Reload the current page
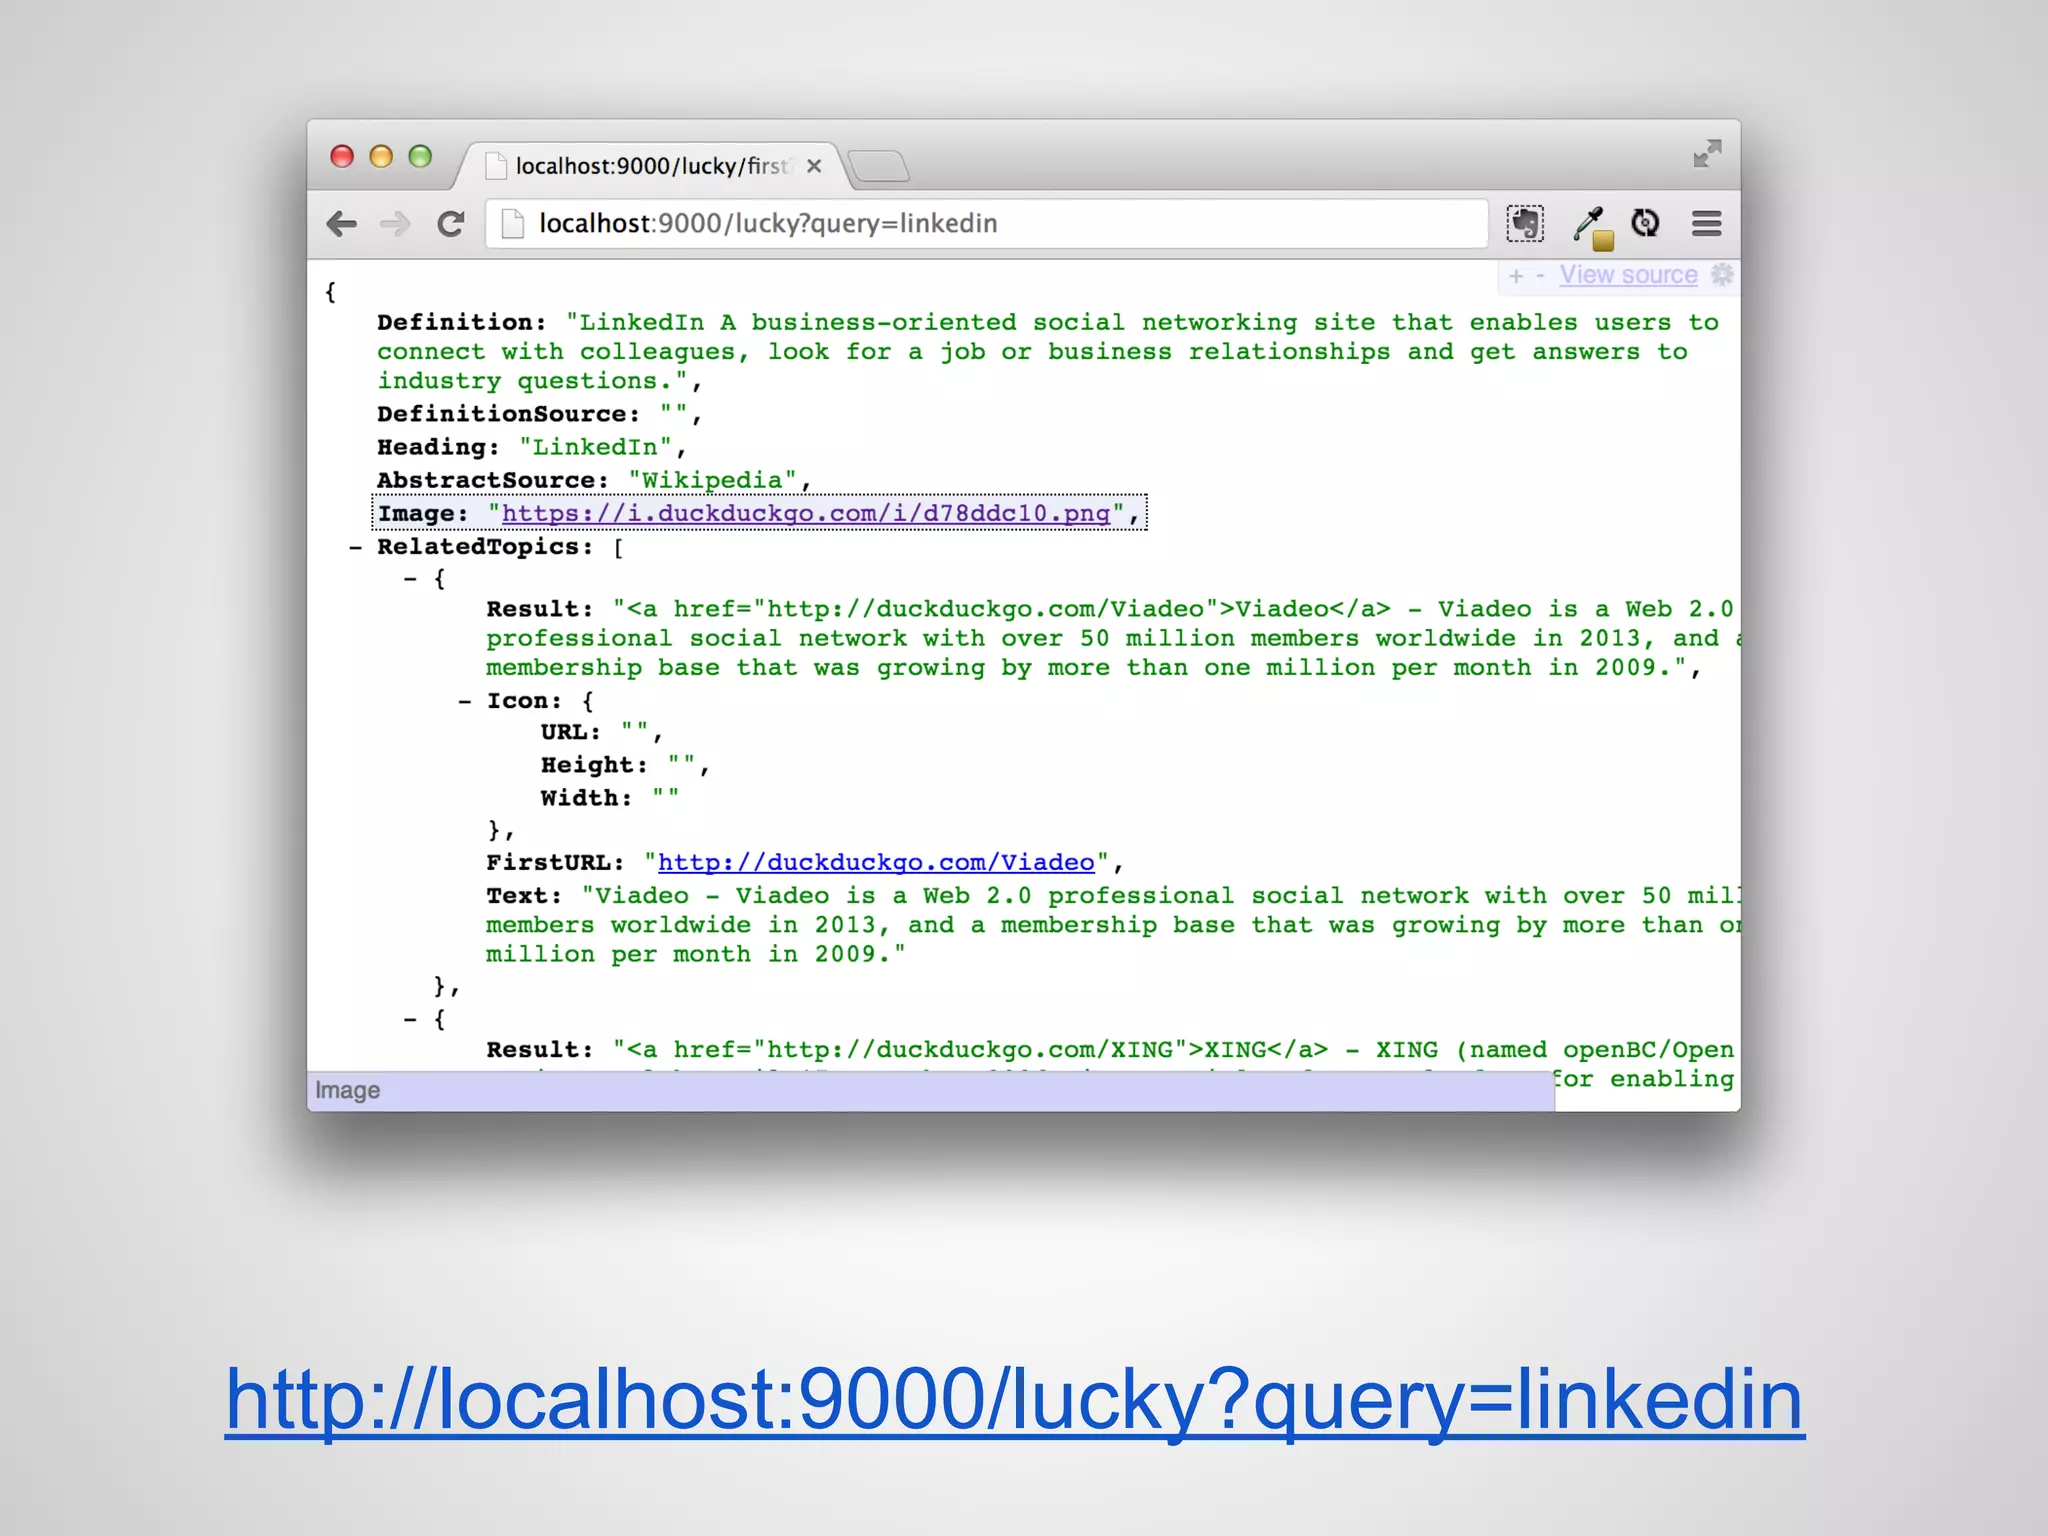2048x1536 pixels. 451,224
